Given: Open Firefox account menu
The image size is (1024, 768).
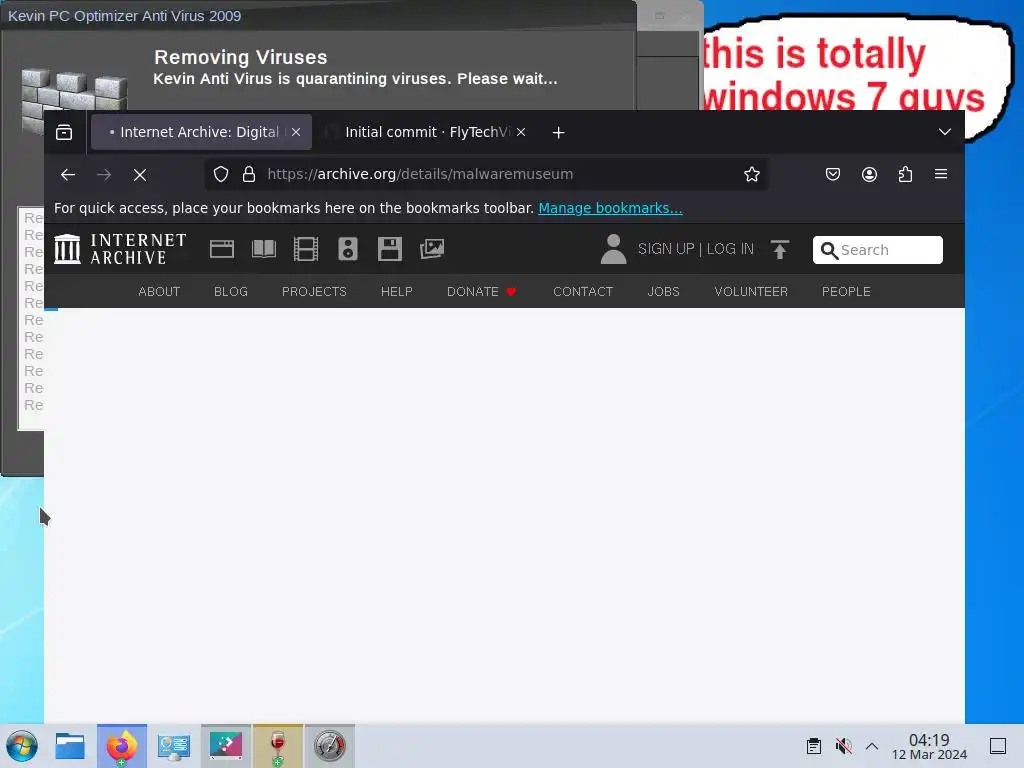Looking at the screenshot, I should [x=869, y=174].
